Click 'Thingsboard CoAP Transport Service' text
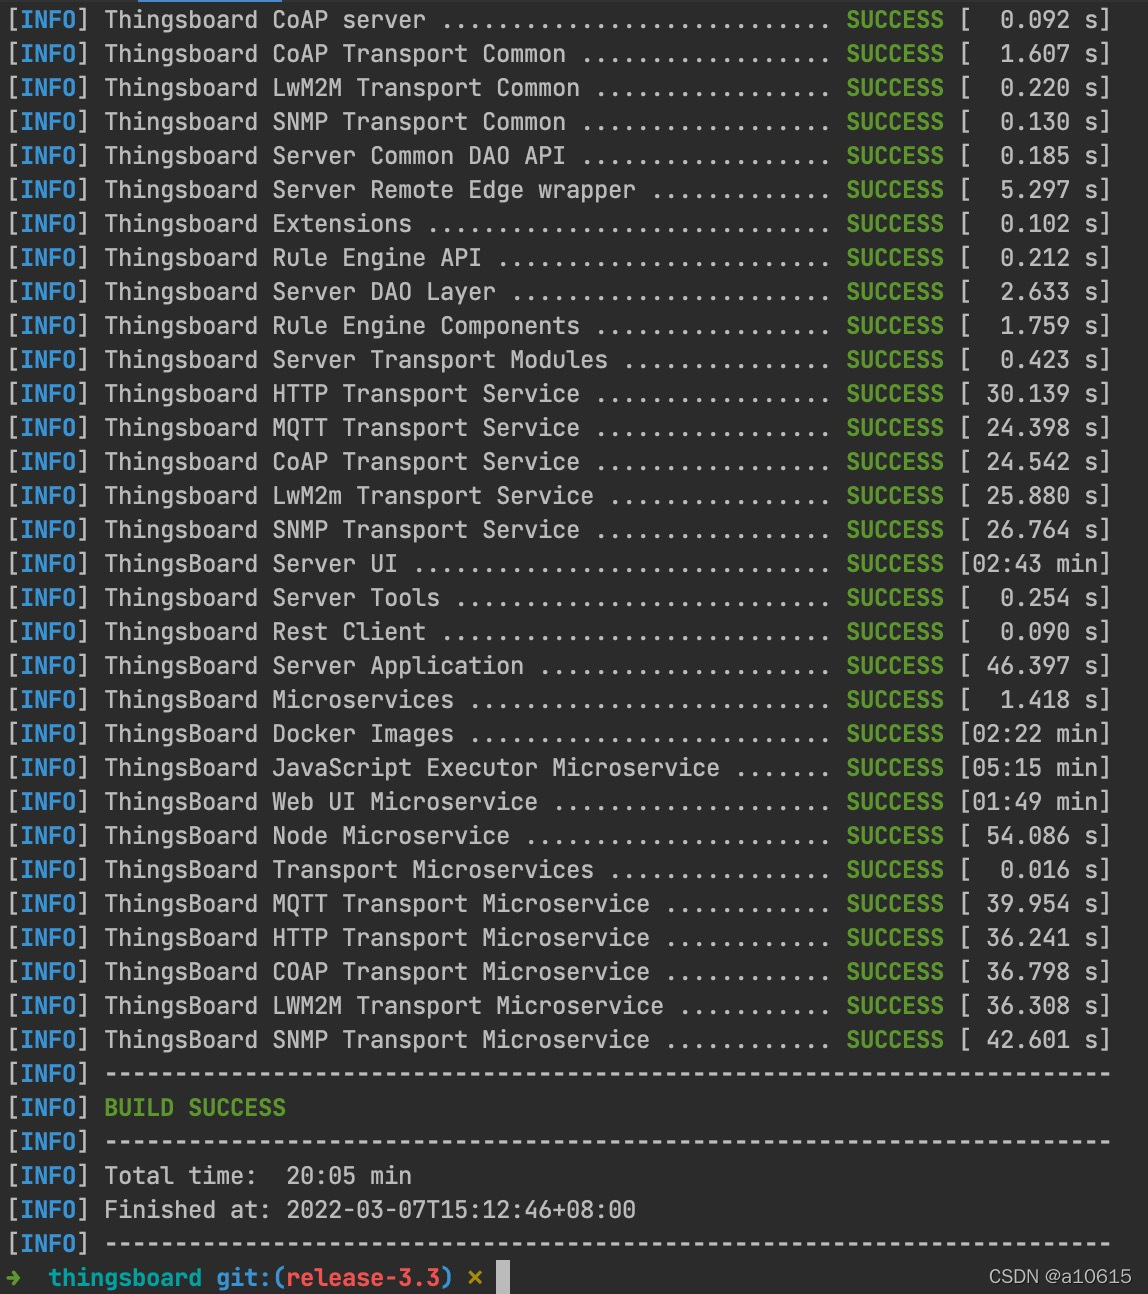This screenshot has width=1148, height=1294. pyautogui.click(x=342, y=462)
